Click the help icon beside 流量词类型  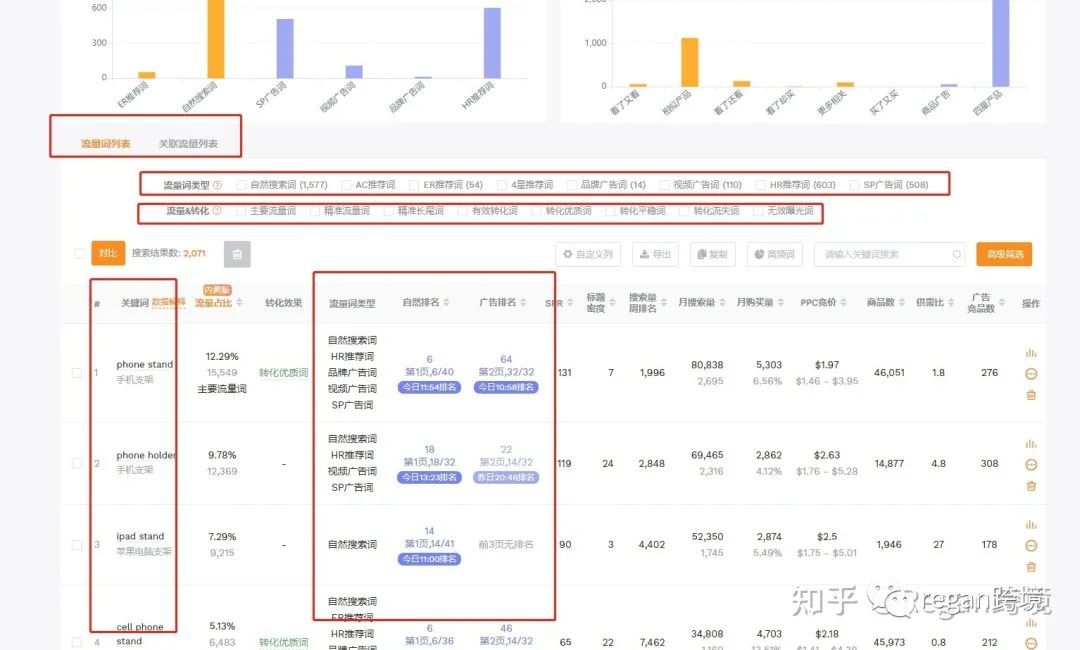[218, 185]
